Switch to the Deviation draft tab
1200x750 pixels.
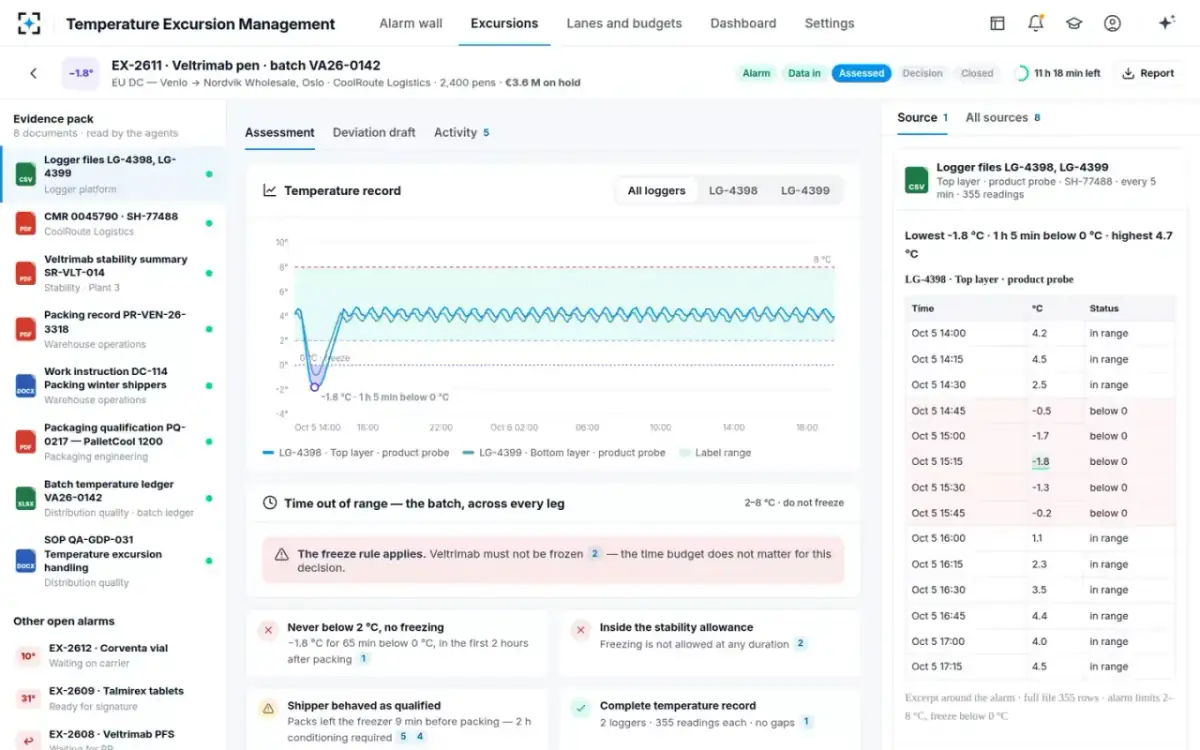[x=374, y=132]
